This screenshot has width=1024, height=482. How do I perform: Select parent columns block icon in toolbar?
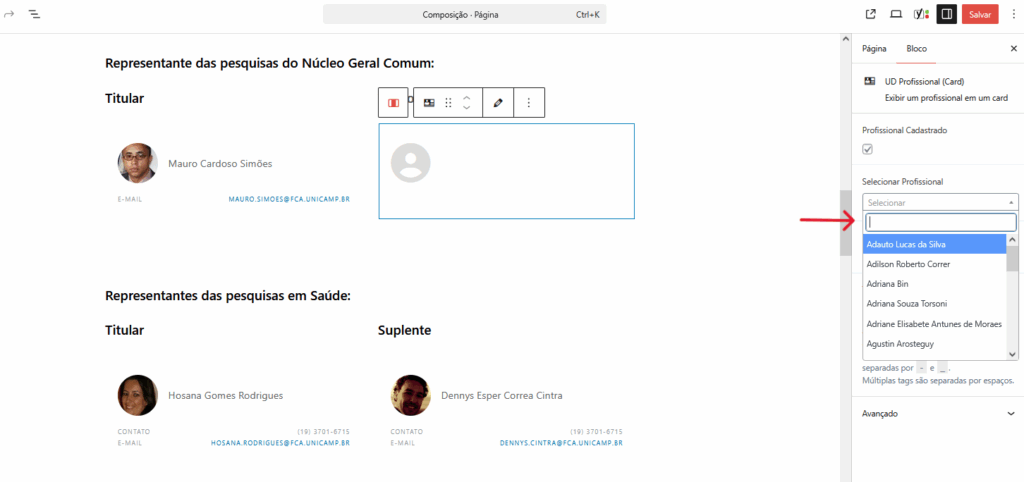(x=394, y=102)
